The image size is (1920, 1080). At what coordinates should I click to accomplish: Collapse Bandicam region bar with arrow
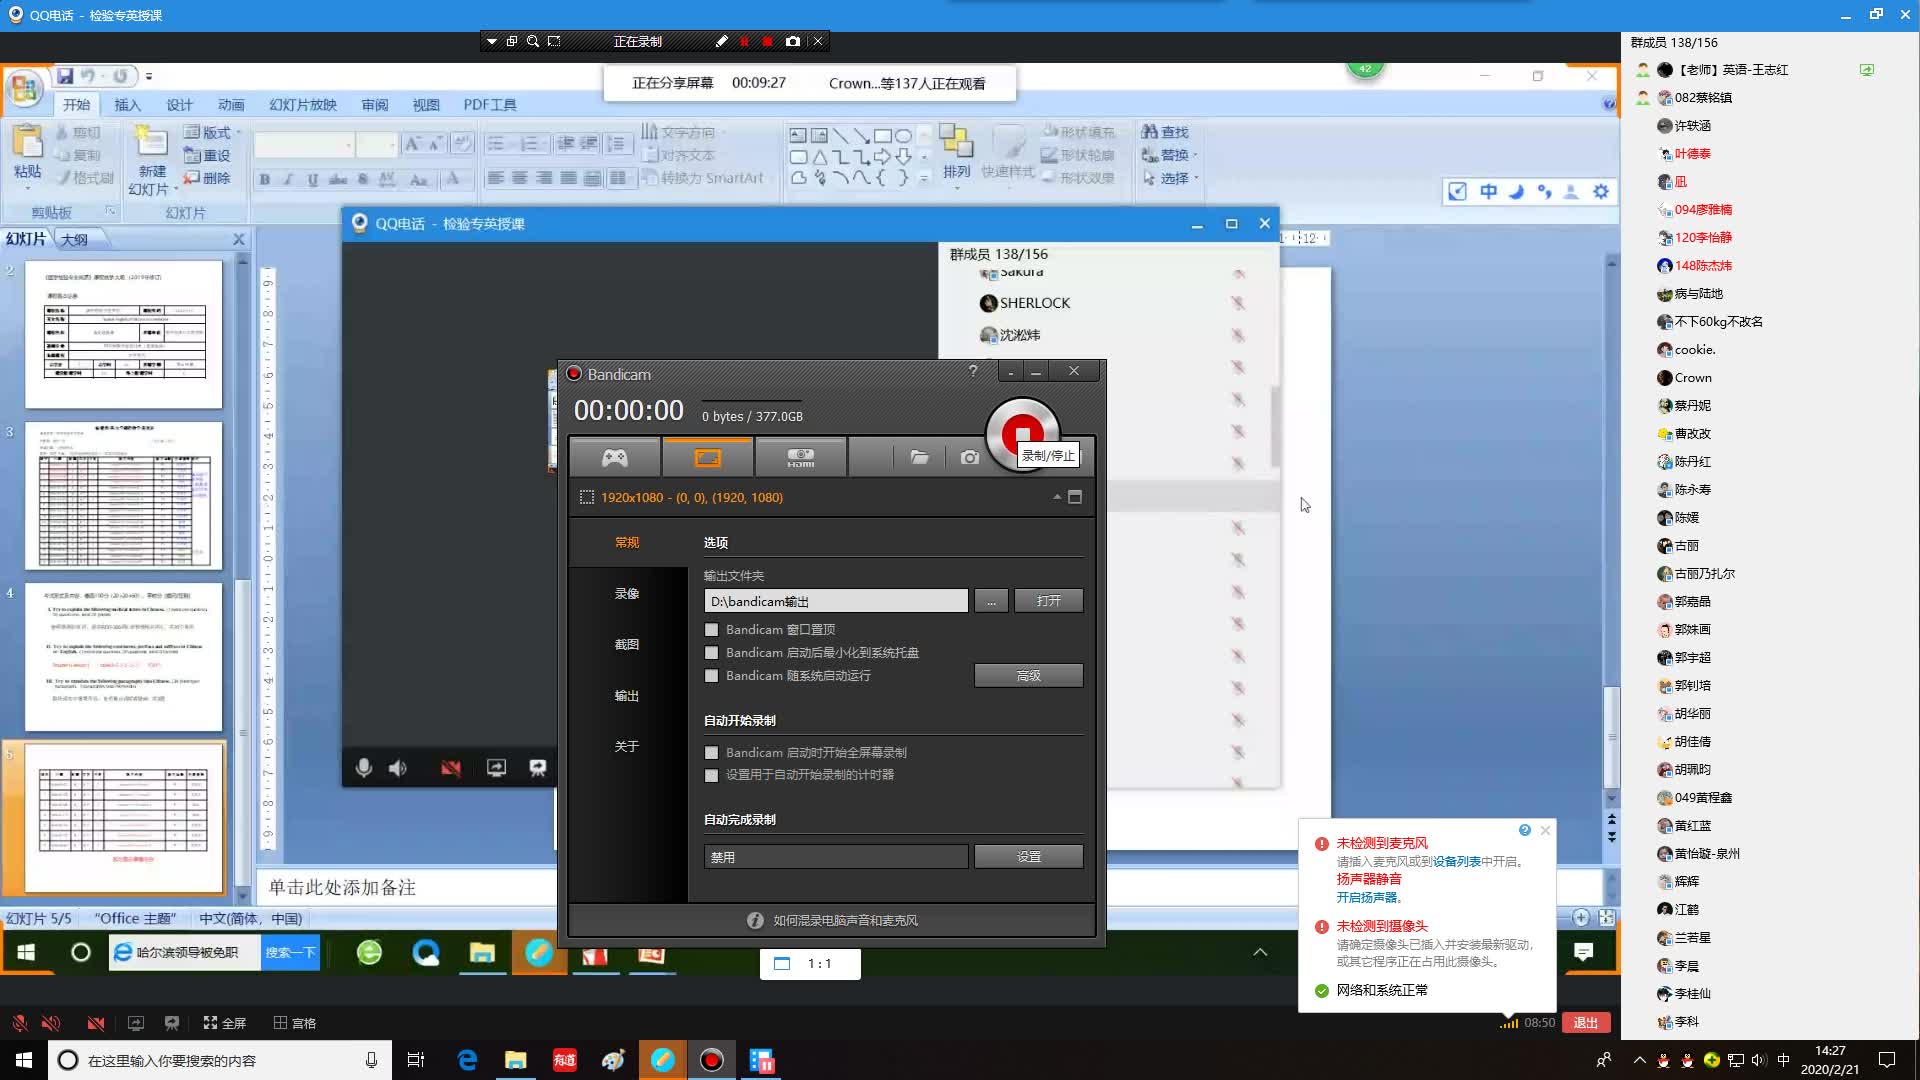[x=1057, y=497]
